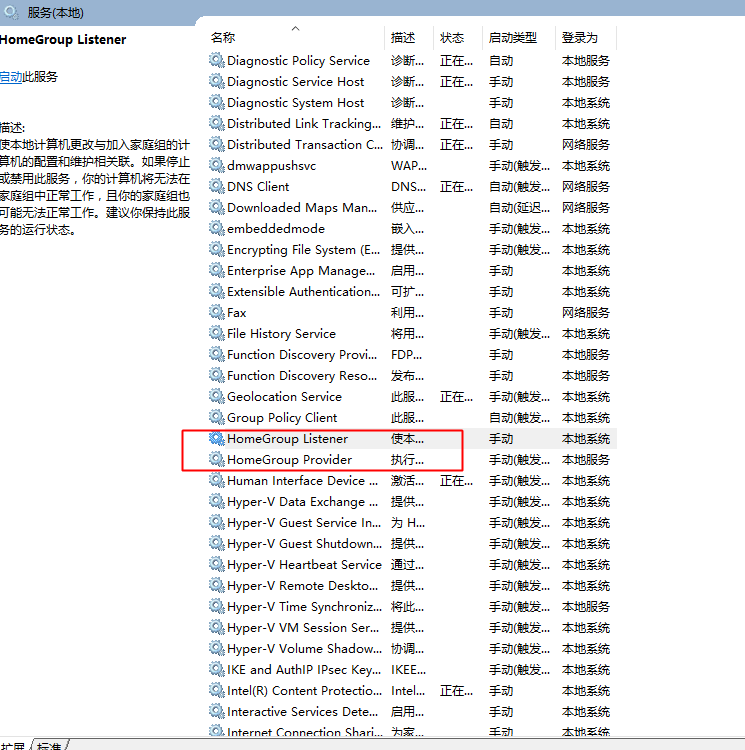Click the gear icon of Hyper-V Data Exchange
745x750 pixels.
click(x=217, y=502)
